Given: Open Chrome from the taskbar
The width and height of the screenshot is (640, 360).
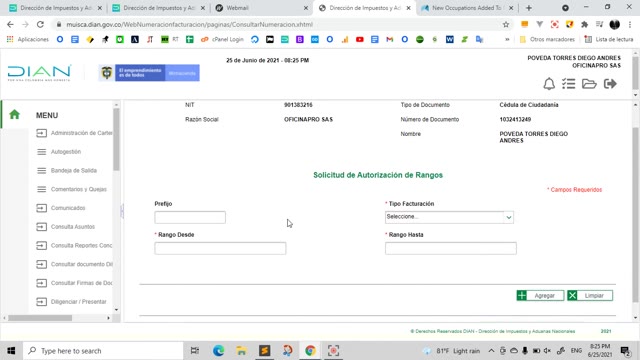Looking at the screenshot, I should pos(310,351).
